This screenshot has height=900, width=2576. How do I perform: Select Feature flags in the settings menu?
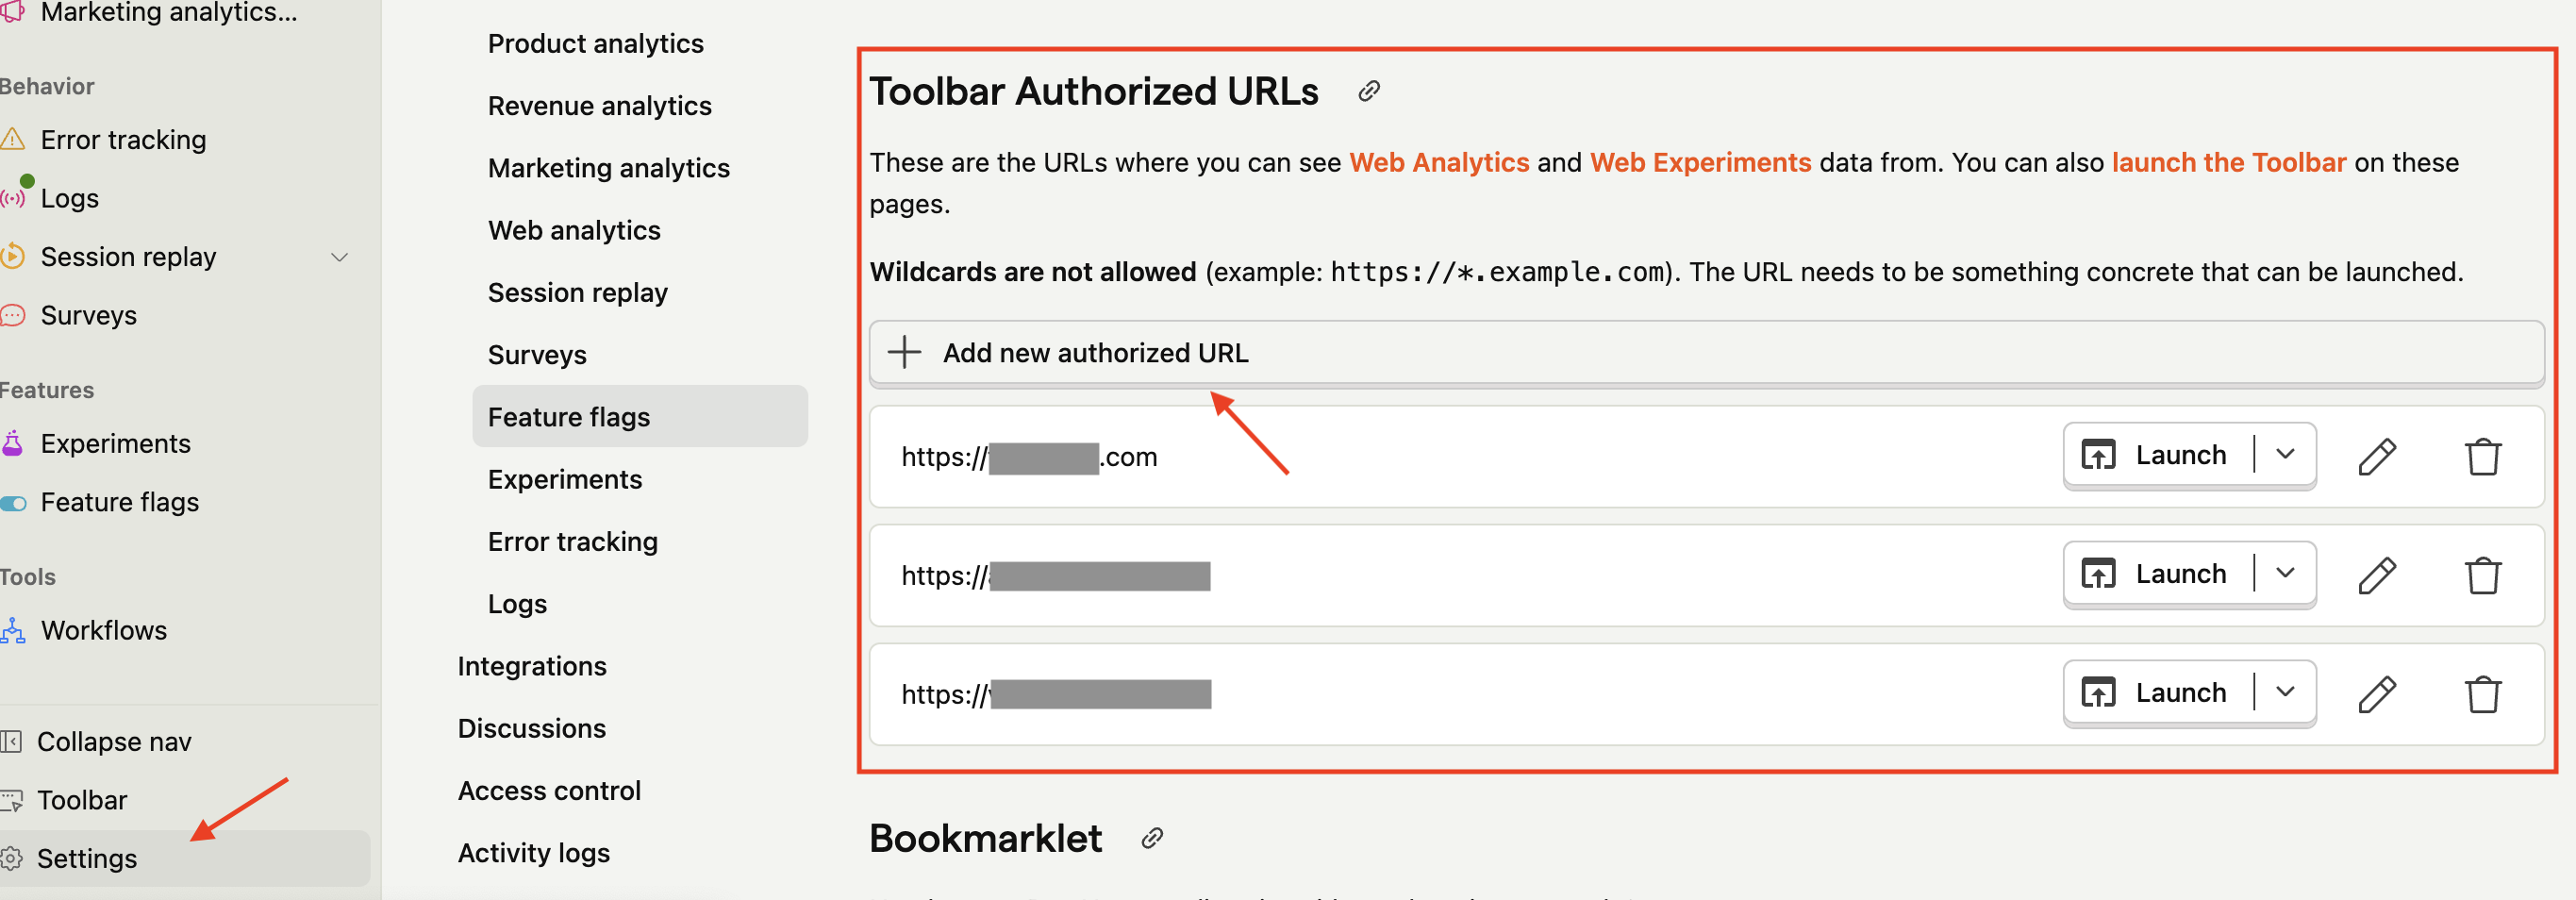click(x=569, y=417)
